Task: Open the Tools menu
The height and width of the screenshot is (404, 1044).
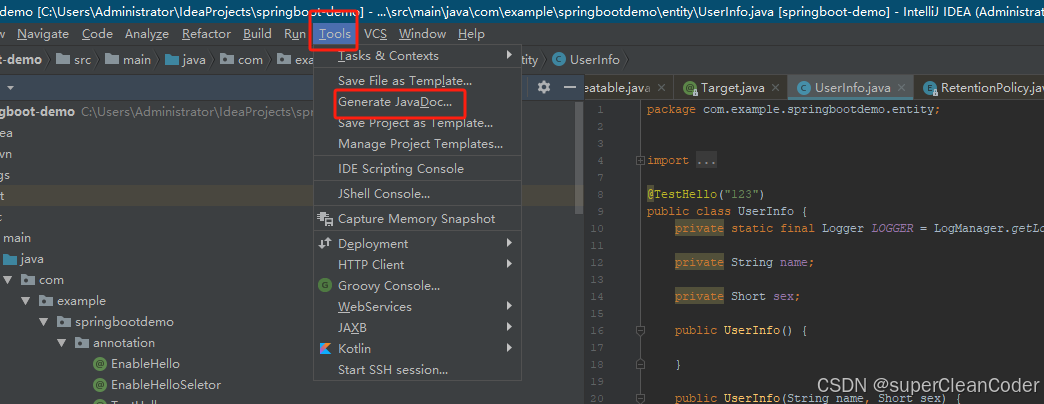Action: click(335, 33)
